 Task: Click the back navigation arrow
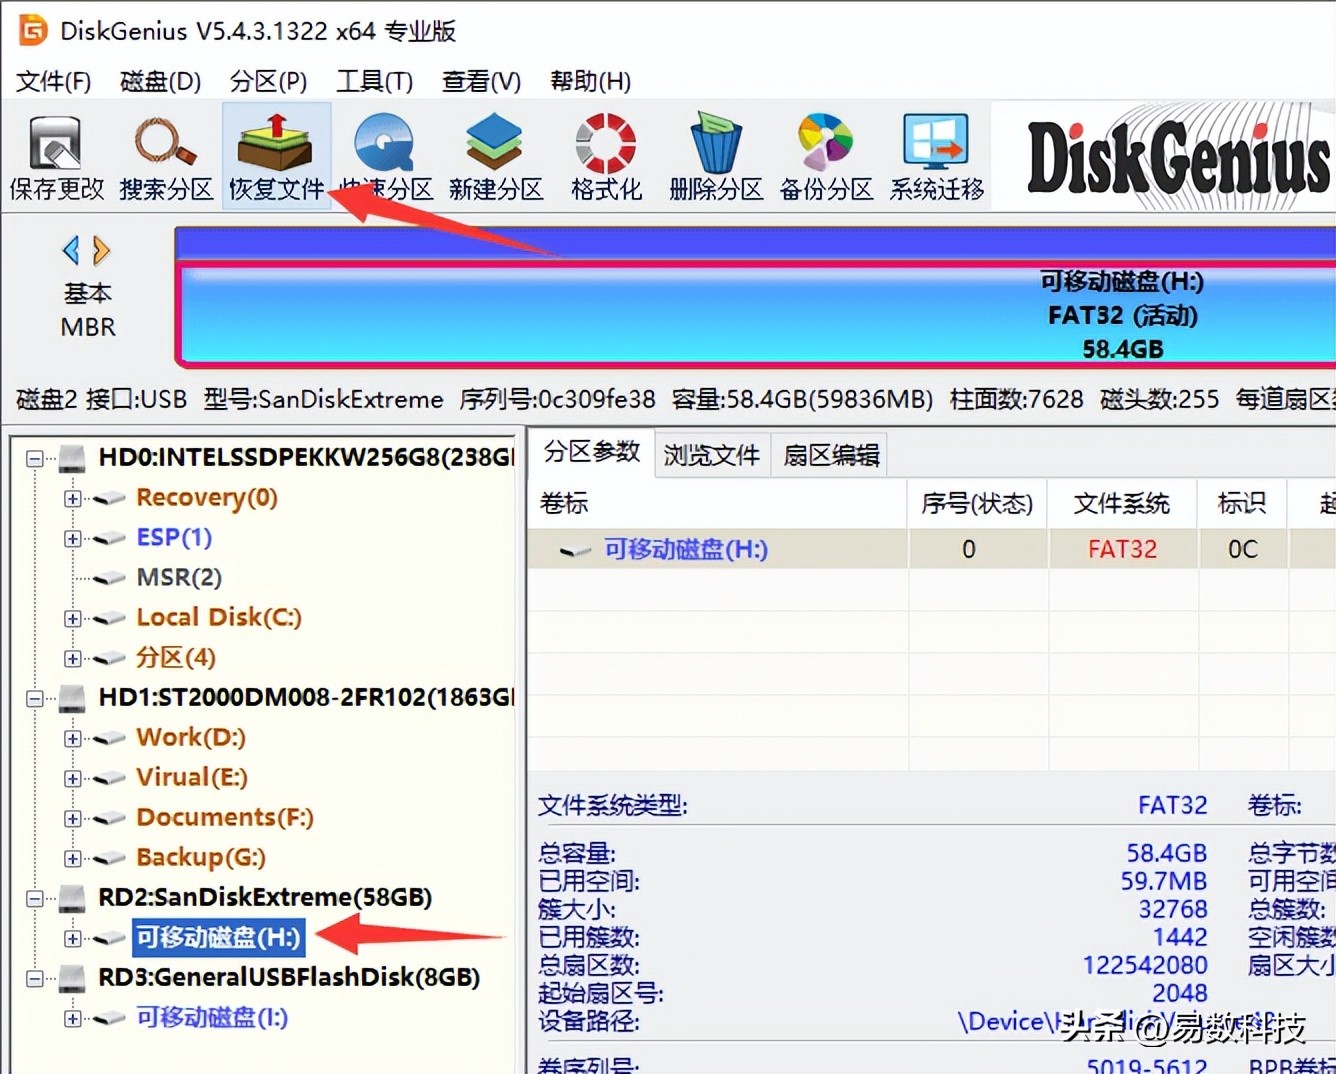(70, 250)
